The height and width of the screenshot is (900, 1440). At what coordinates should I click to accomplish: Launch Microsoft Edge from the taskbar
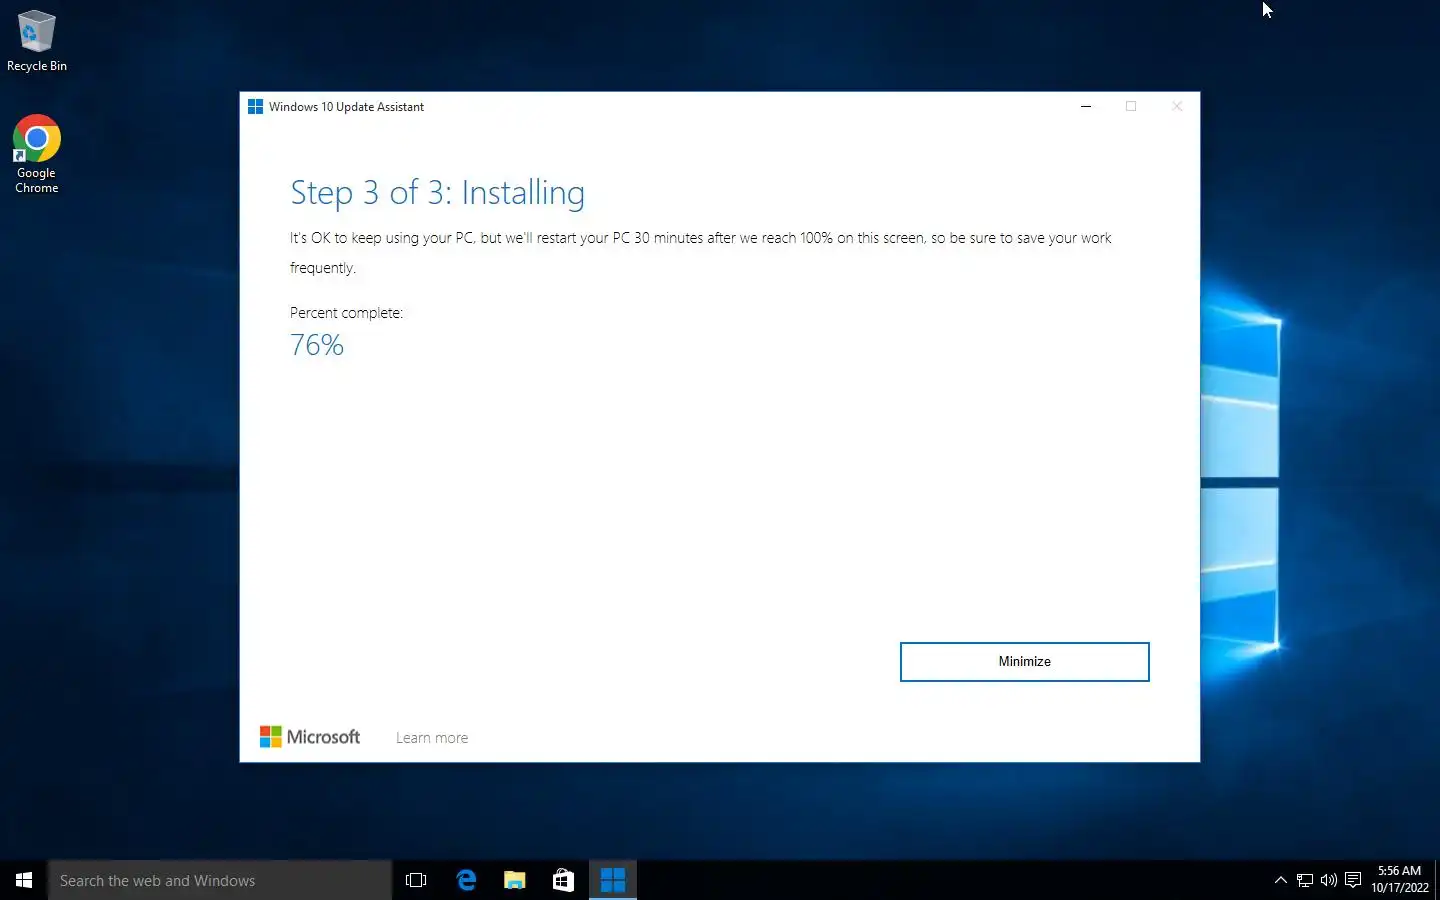coord(466,880)
